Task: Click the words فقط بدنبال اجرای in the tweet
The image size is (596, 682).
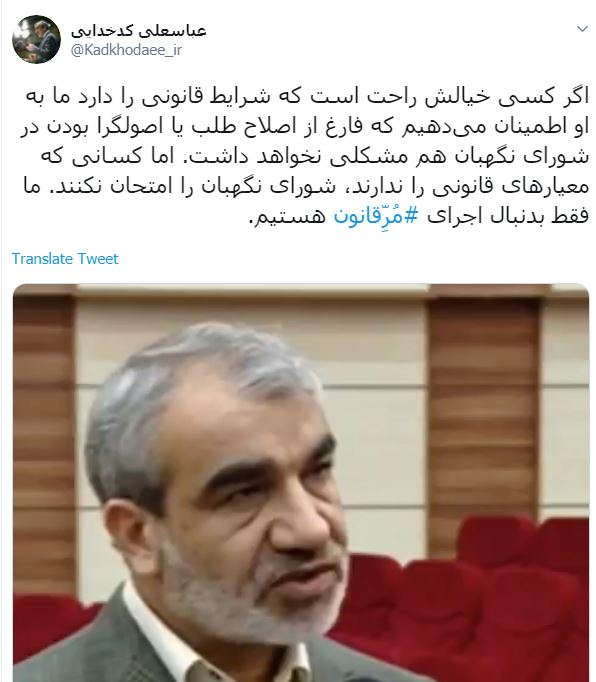Action: click(508, 216)
